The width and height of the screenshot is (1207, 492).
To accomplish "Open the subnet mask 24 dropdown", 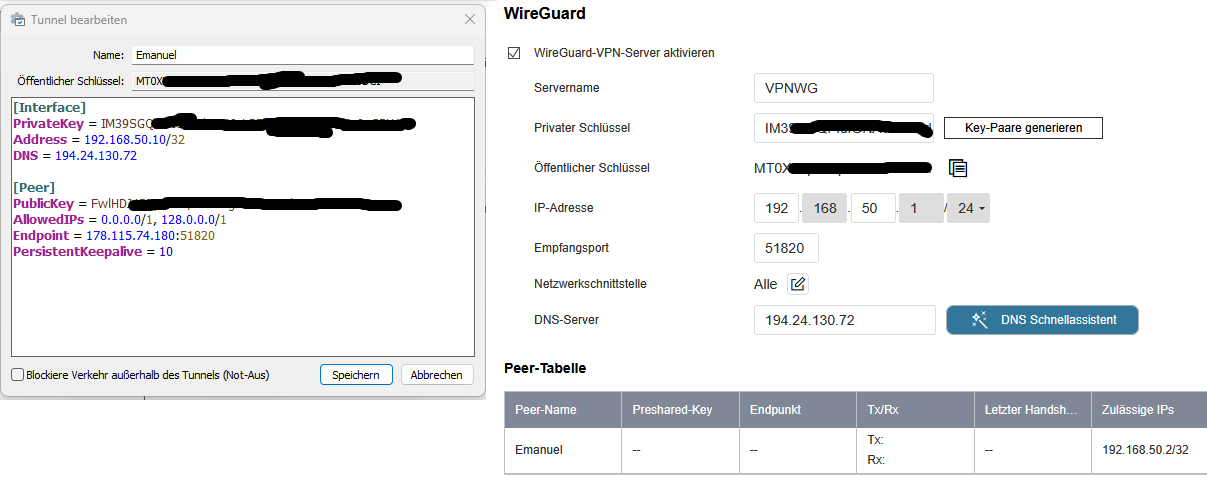I will click(968, 208).
